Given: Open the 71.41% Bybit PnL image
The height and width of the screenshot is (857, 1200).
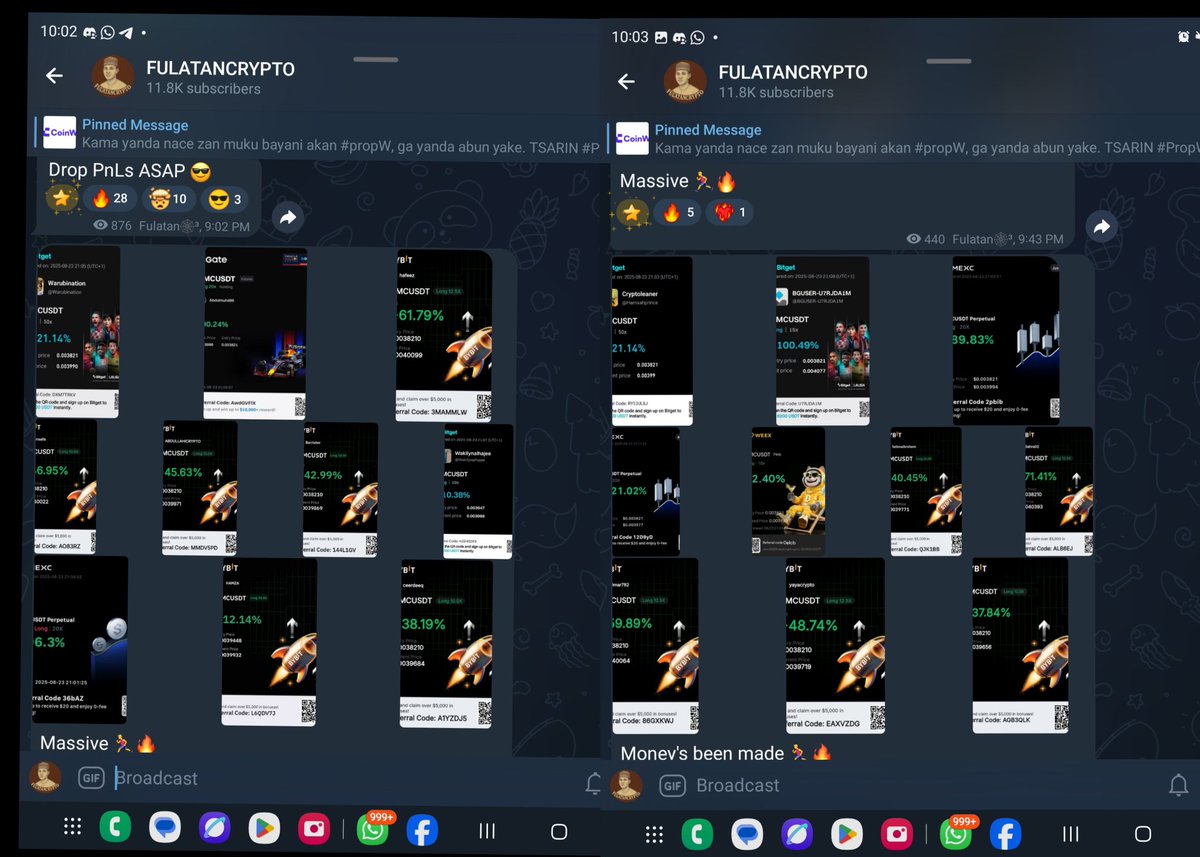Looking at the screenshot, I should [1059, 492].
